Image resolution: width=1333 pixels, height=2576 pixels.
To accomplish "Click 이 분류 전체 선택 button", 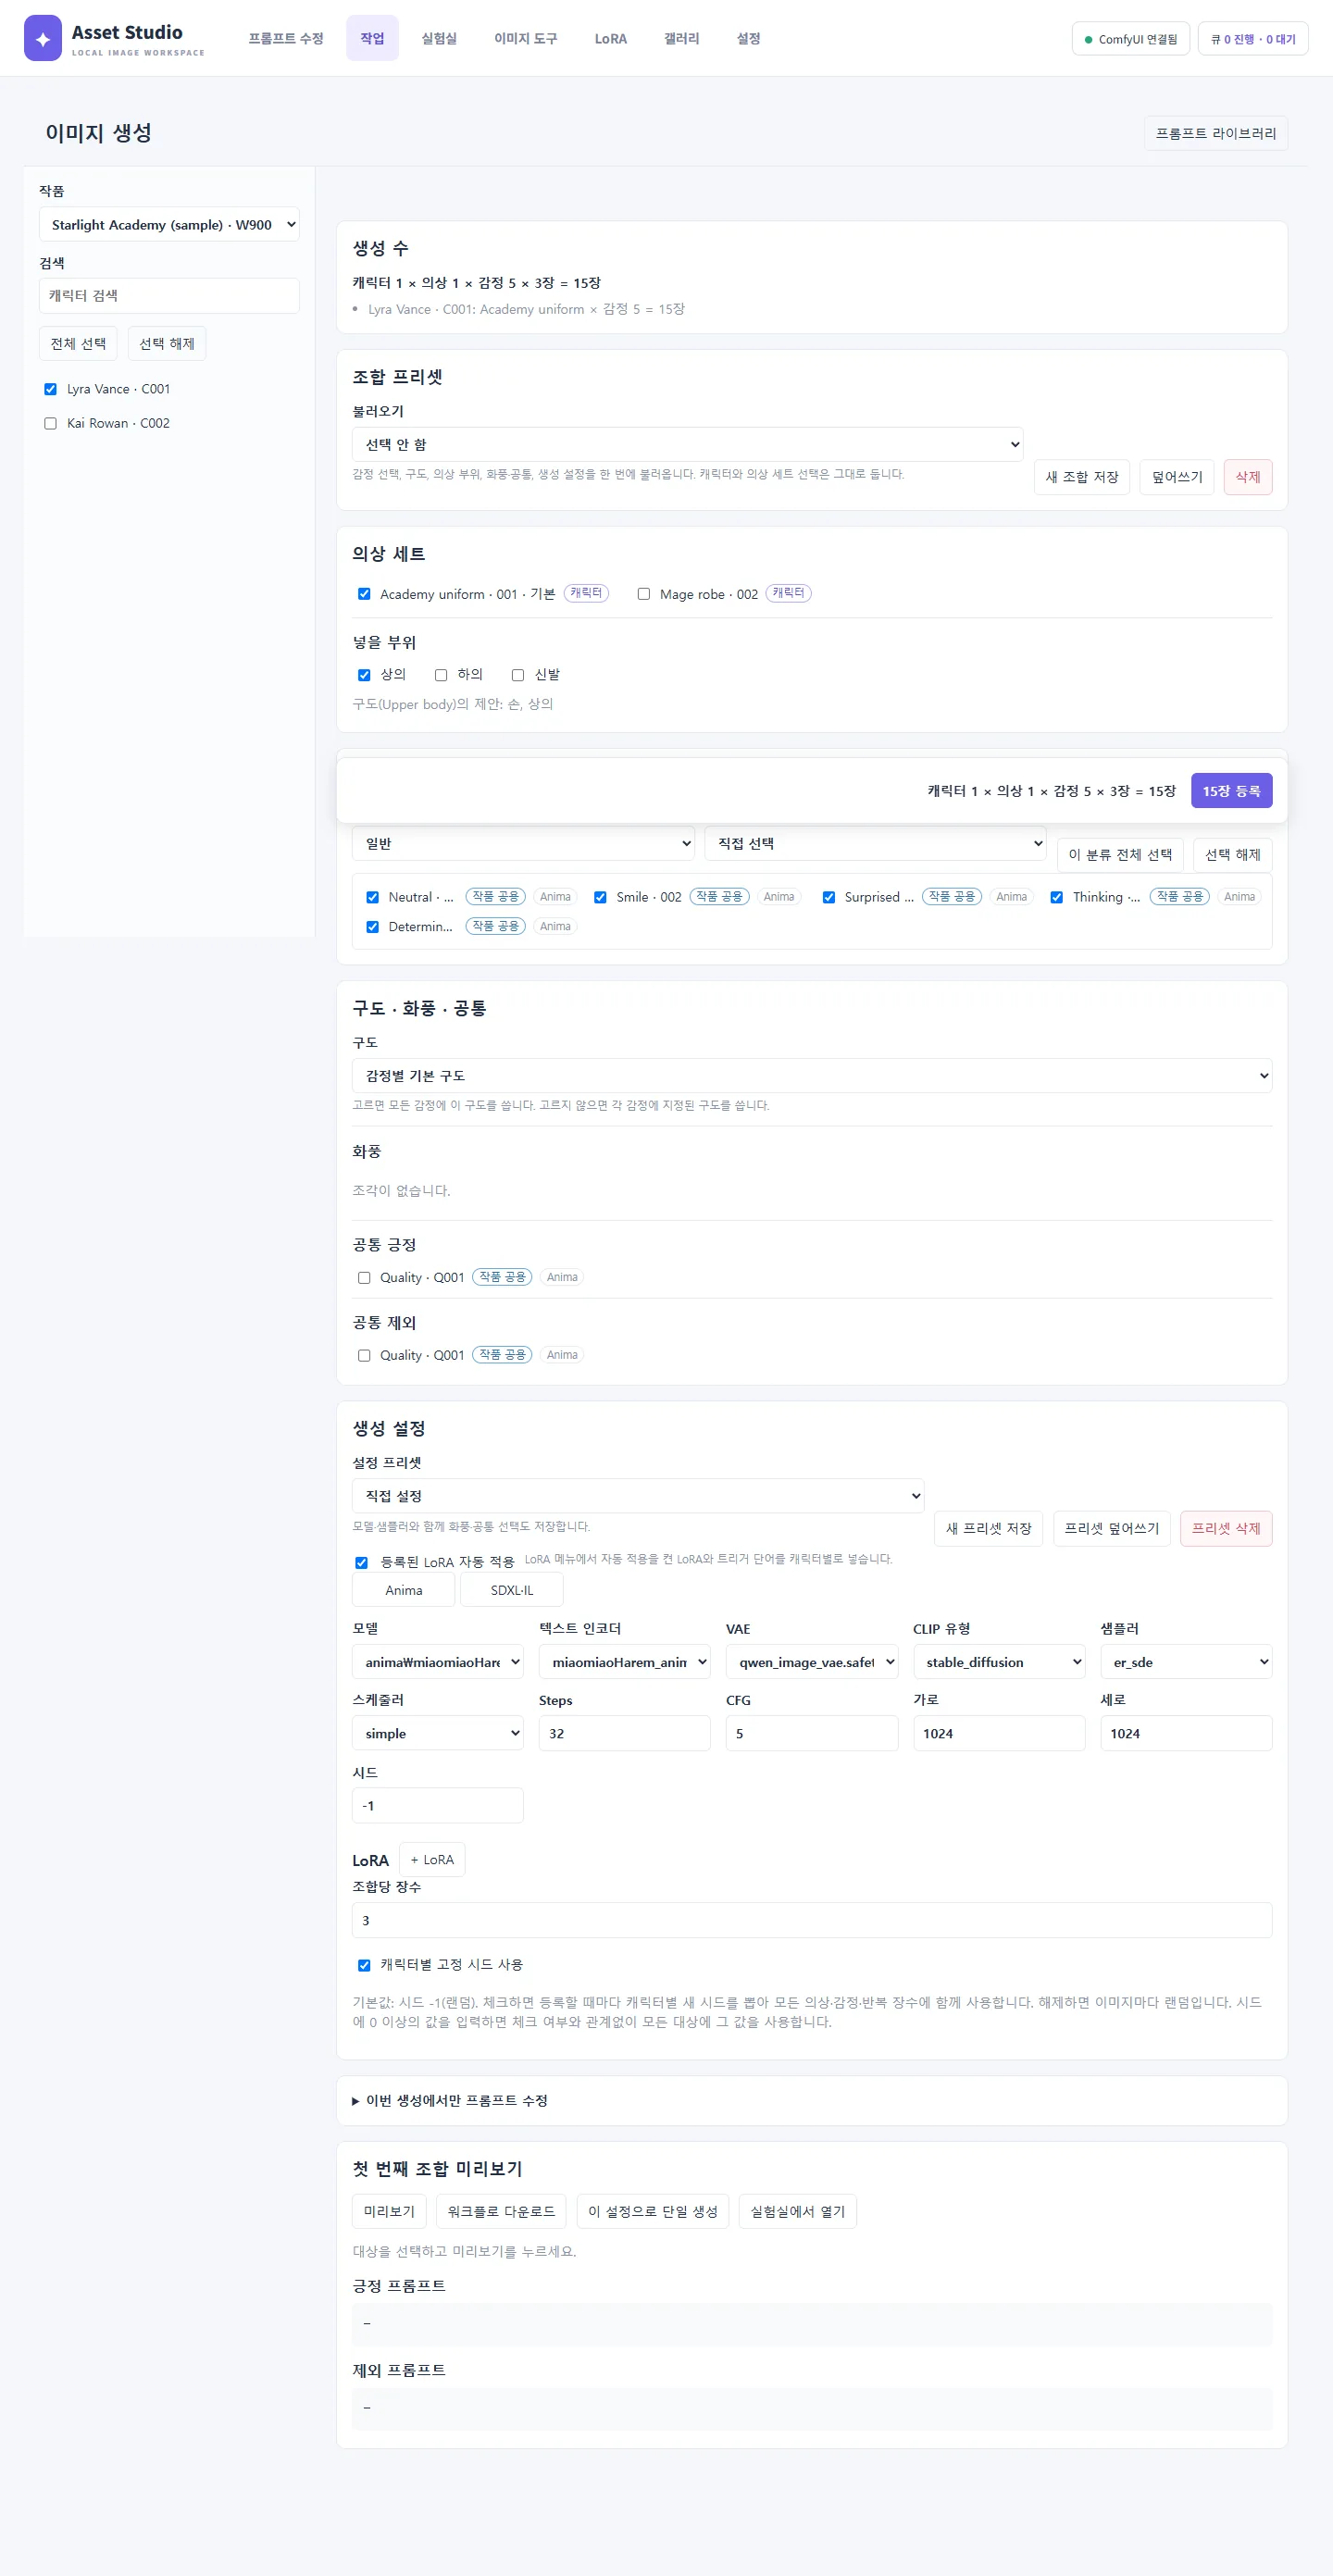I will pos(1120,854).
